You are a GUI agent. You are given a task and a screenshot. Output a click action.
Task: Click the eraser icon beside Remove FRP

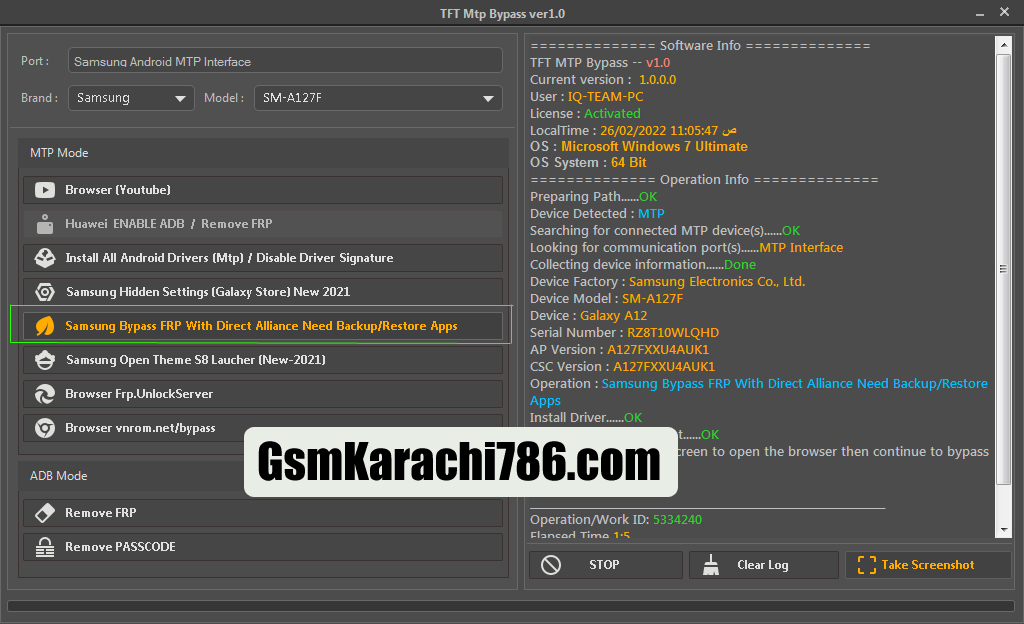(45, 512)
